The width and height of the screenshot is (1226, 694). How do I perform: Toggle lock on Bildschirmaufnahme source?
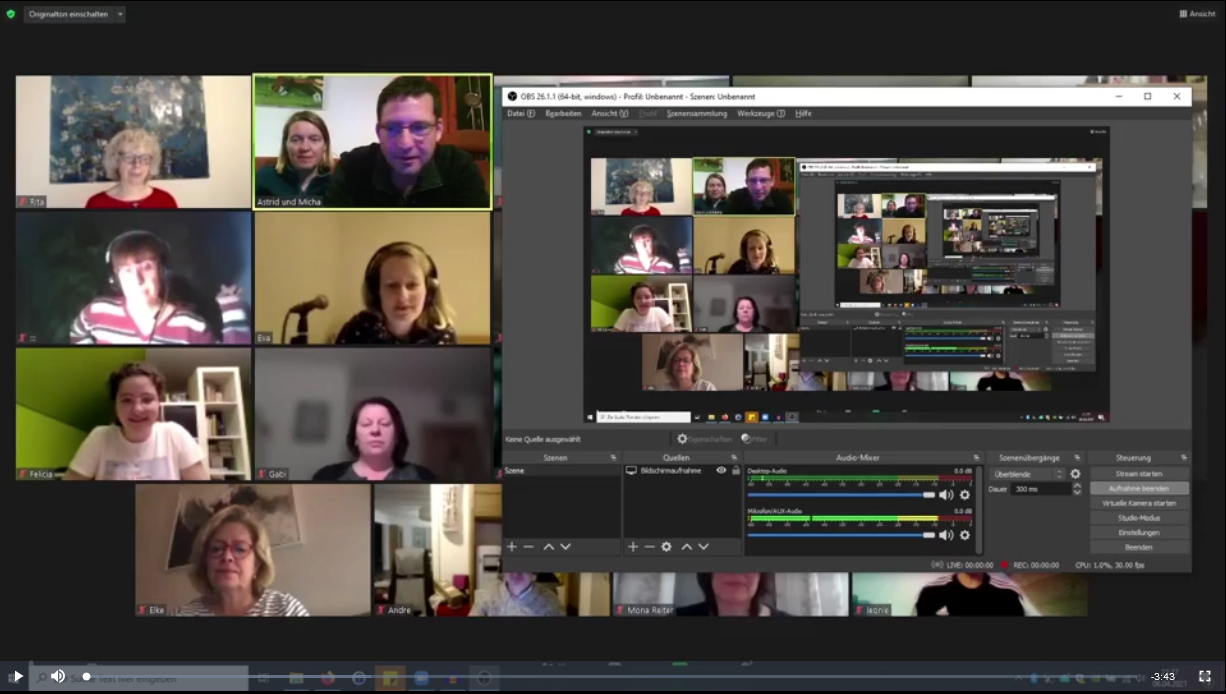736,470
